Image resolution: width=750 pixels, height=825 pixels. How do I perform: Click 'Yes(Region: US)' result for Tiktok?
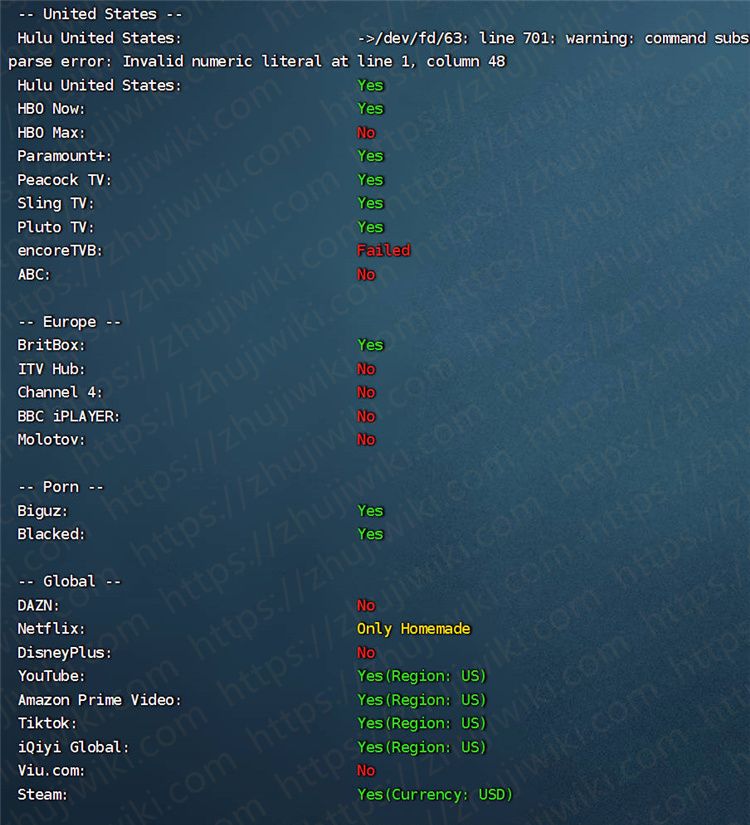(422, 723)
